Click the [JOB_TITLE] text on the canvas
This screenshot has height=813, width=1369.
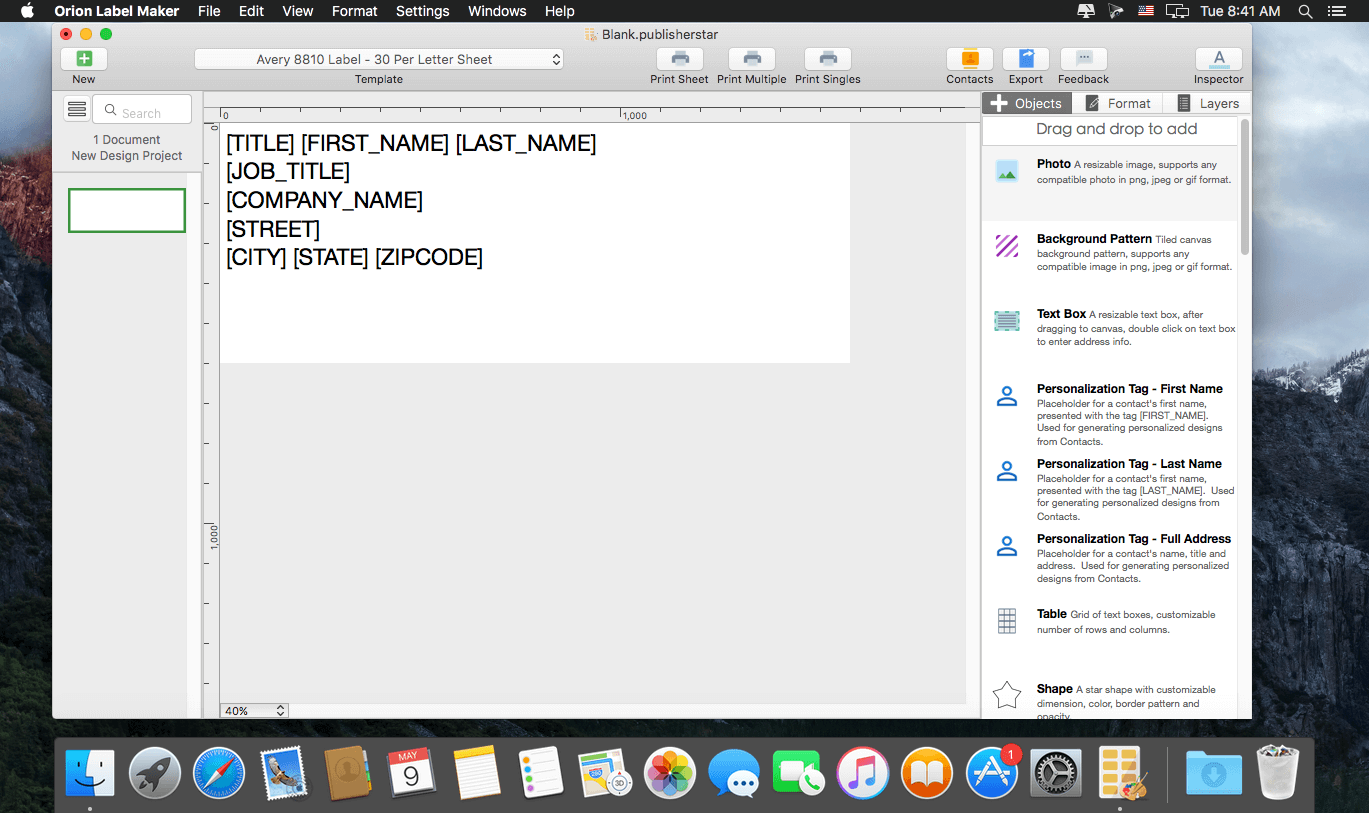click(x=288, y=172)
